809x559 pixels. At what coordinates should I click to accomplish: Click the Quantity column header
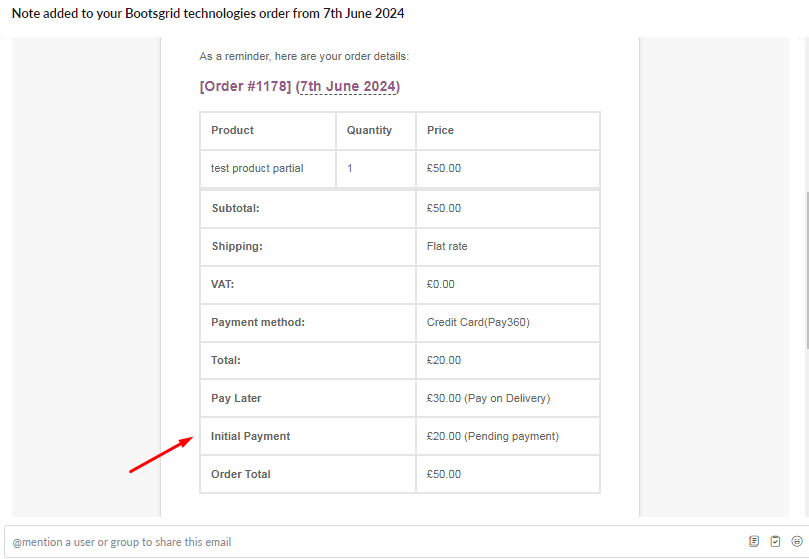tap(376, 130)
